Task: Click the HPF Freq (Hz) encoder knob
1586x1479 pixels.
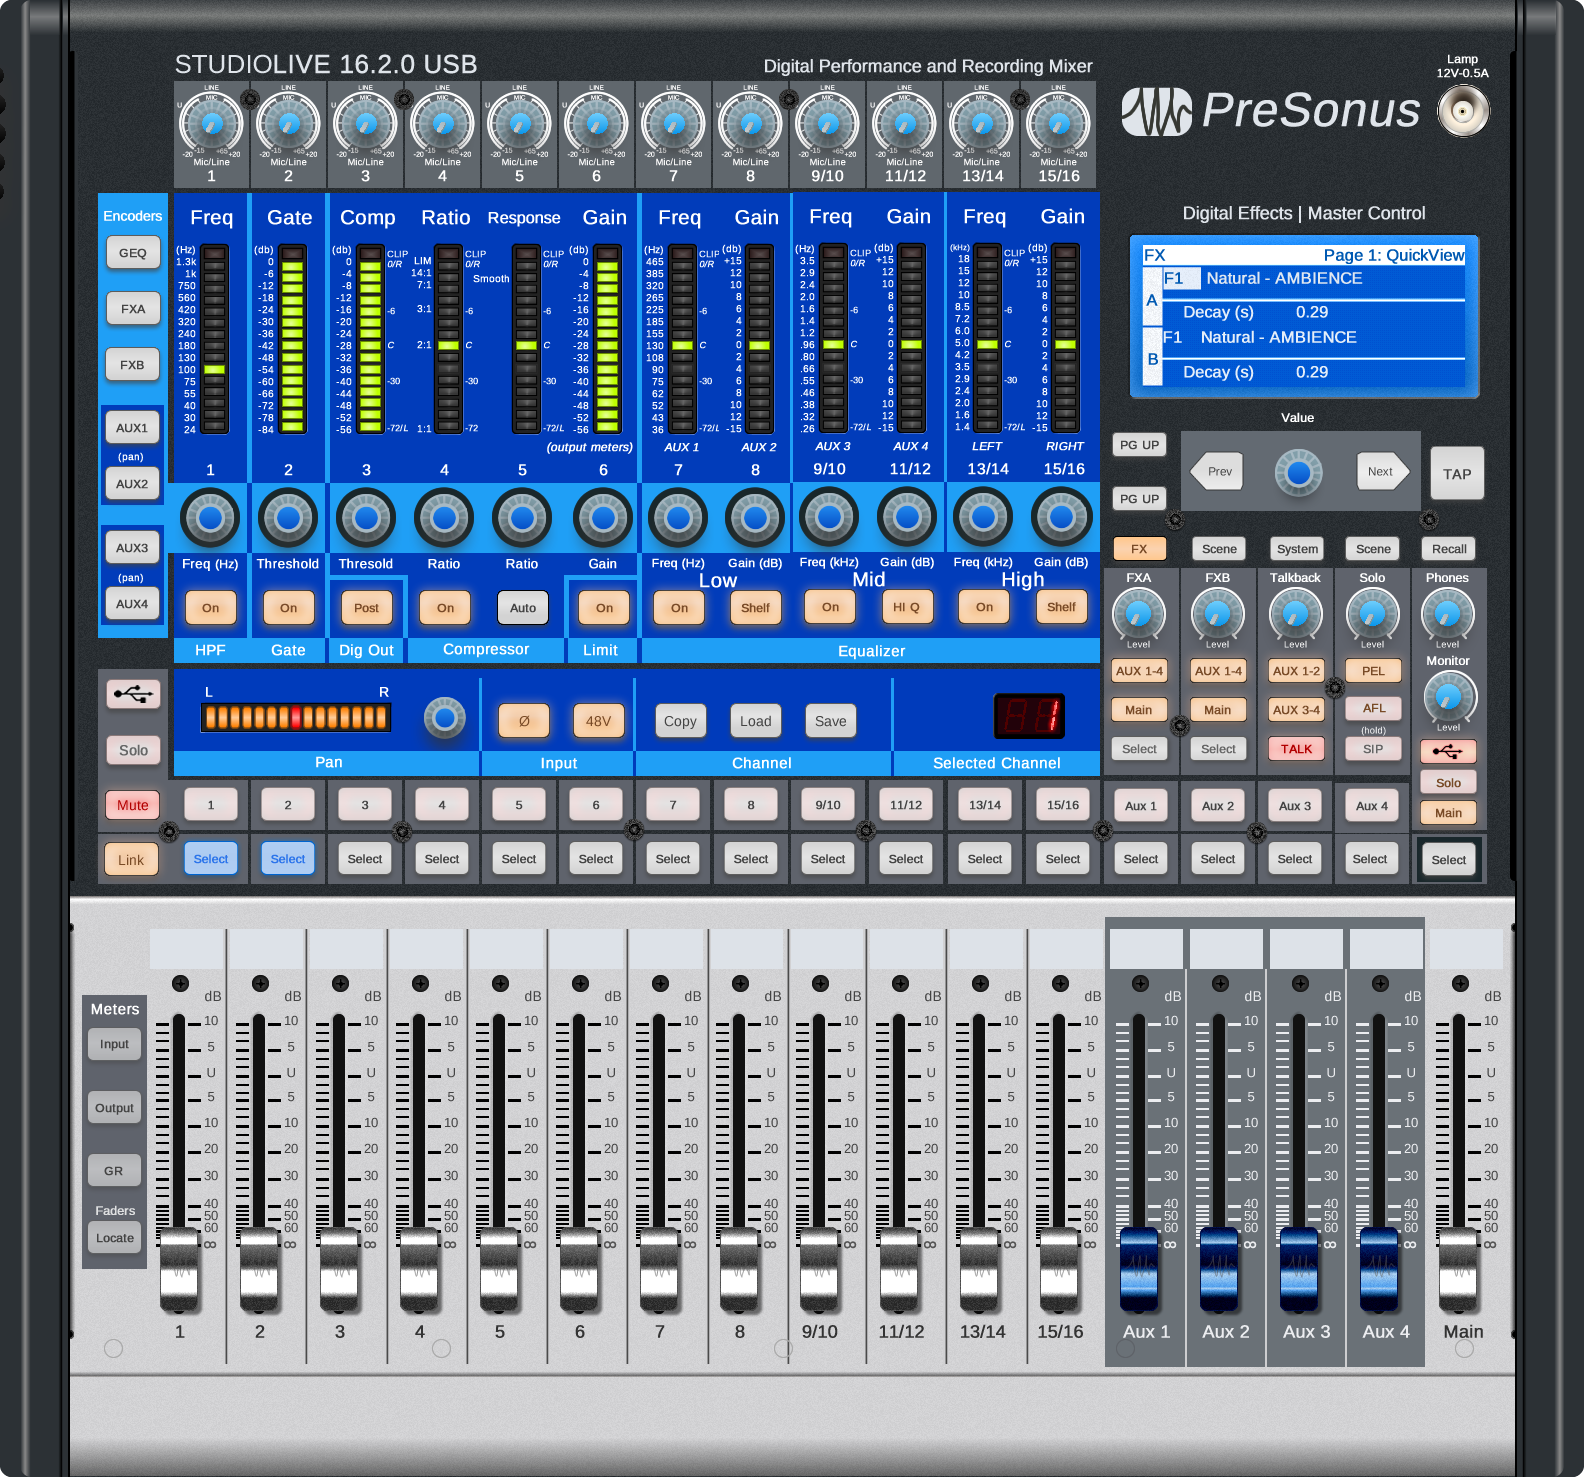Action: 210,518
